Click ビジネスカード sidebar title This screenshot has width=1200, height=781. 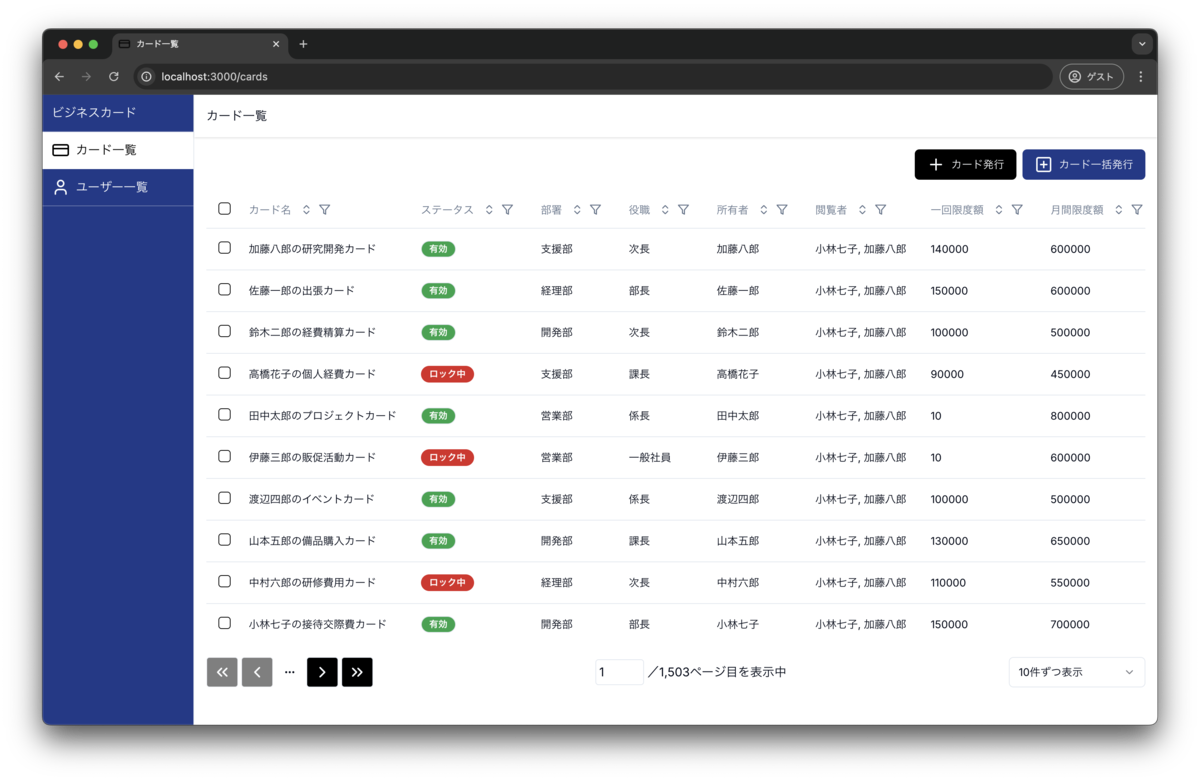(x=94, y=113)
